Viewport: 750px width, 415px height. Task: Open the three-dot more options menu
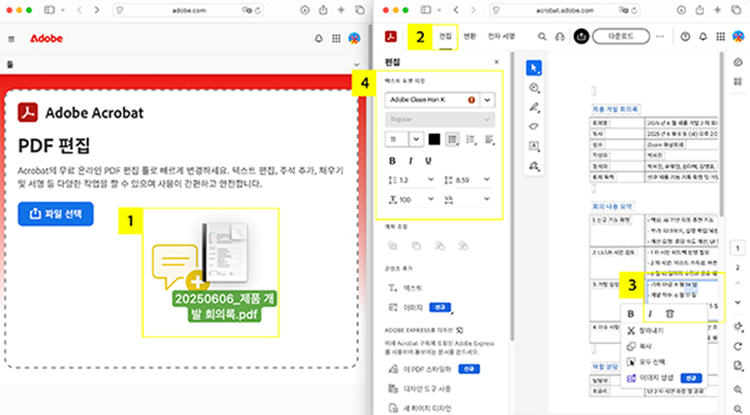(660, 36)
